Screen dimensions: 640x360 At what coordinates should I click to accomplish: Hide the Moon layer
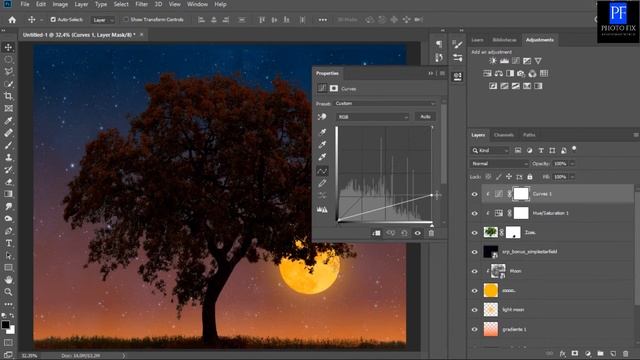[x=474, y=271]
